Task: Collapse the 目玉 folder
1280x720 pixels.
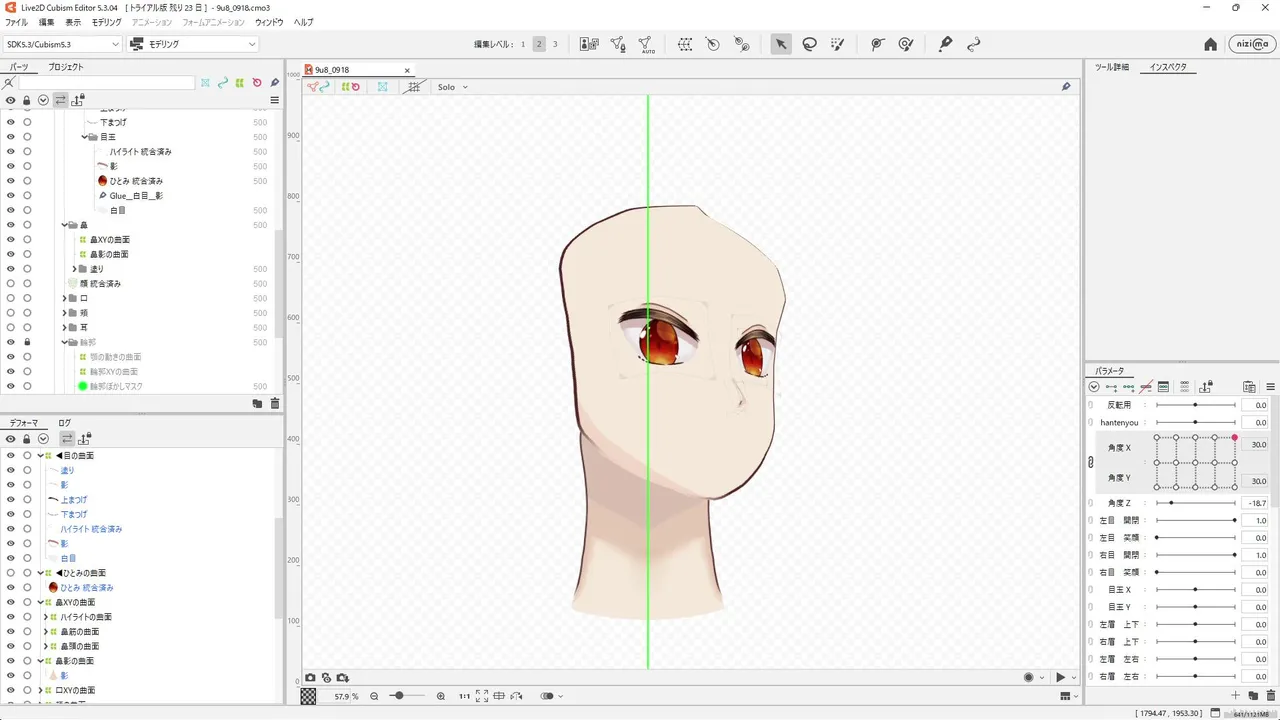Action: coord(85,137)
